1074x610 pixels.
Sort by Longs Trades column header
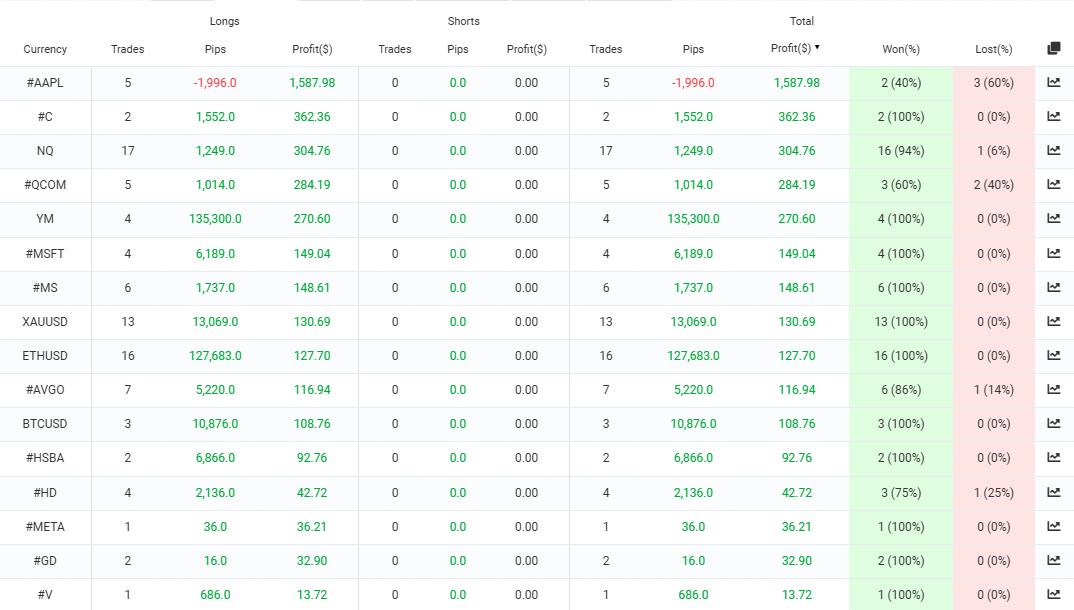pos(127,49)
